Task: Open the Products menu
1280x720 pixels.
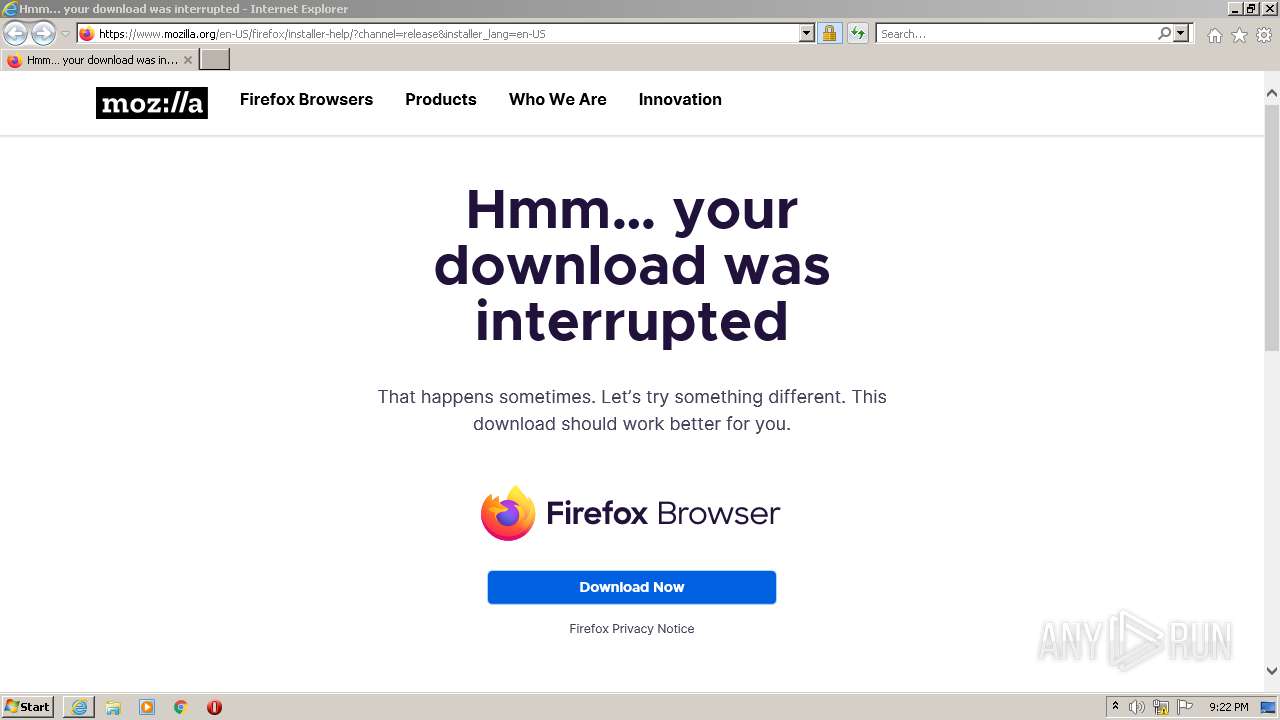Action: [x=441, y=100]
